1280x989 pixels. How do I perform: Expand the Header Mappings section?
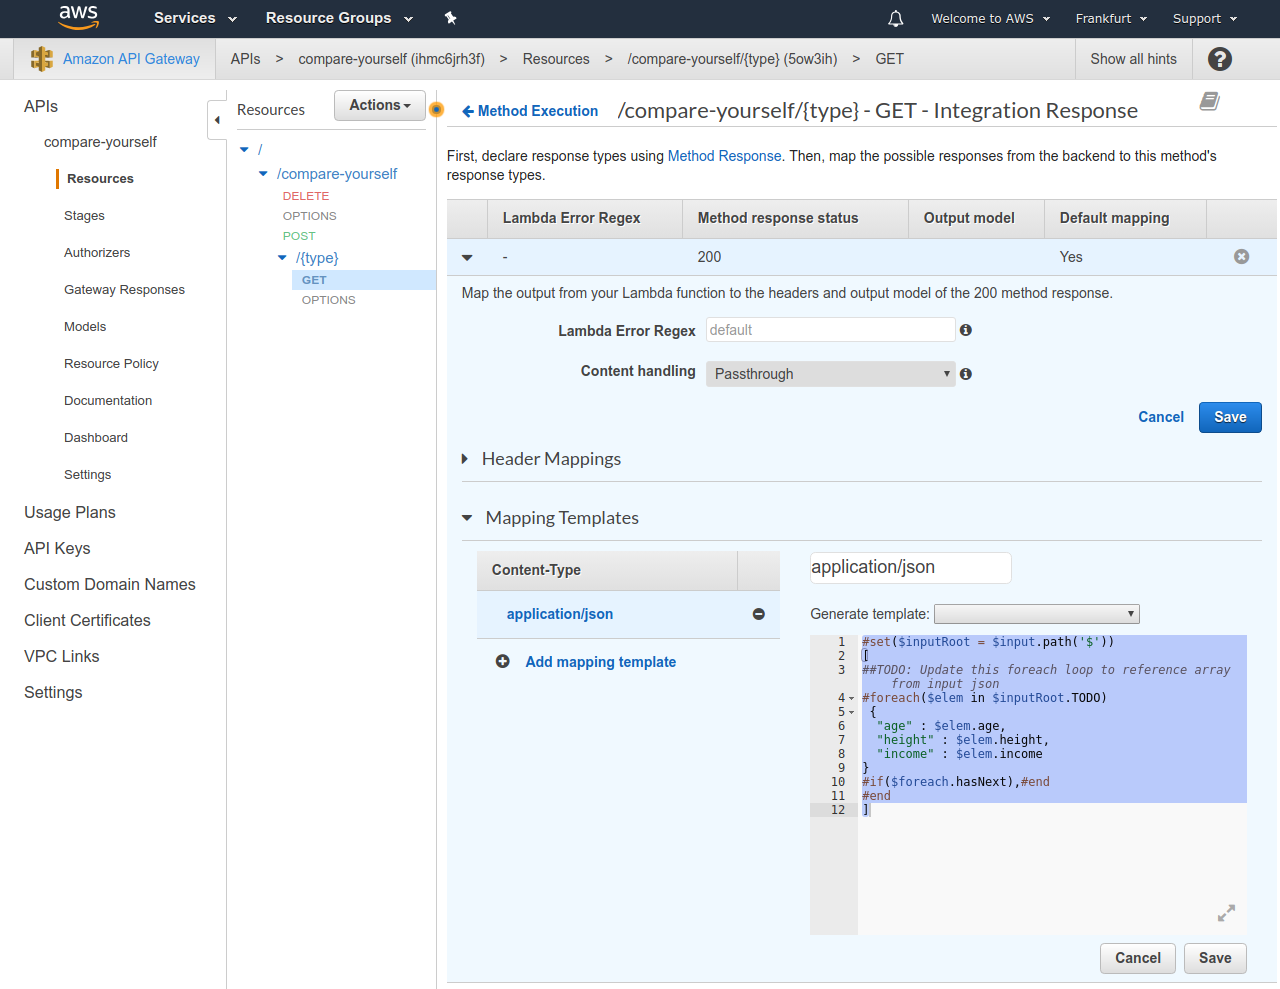(465, 459)
